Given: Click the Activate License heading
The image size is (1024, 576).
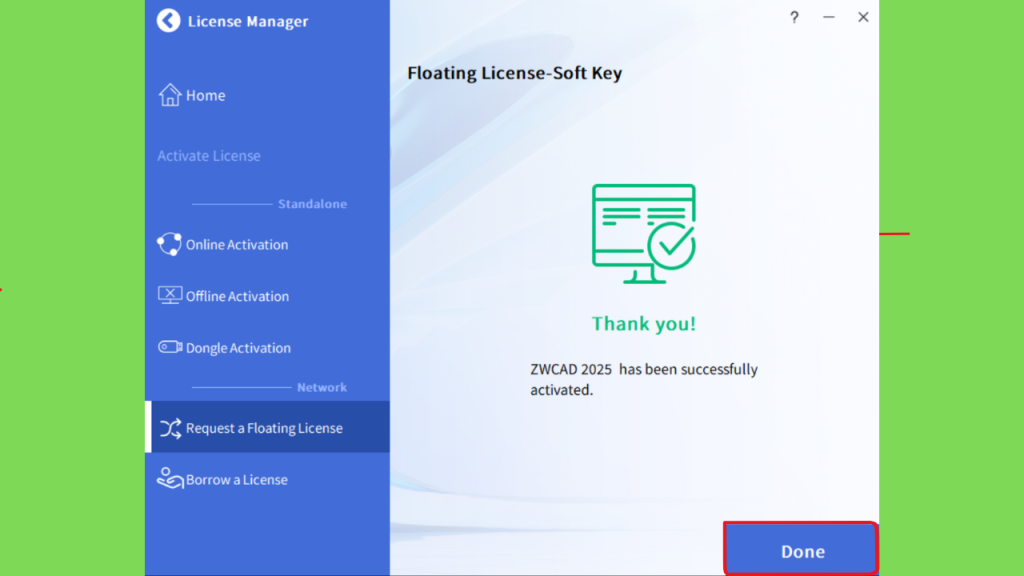Looking at the screenshot, I should [209, 155].
